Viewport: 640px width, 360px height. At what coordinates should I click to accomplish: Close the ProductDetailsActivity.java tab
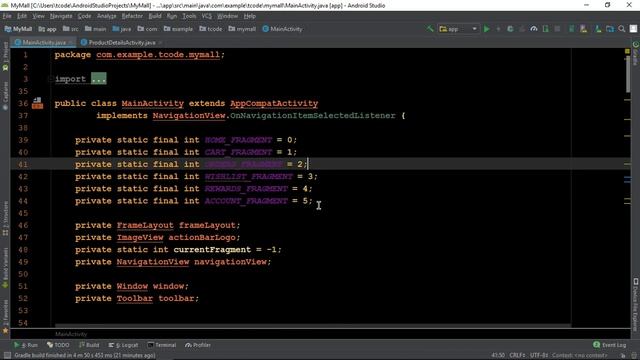160,42
